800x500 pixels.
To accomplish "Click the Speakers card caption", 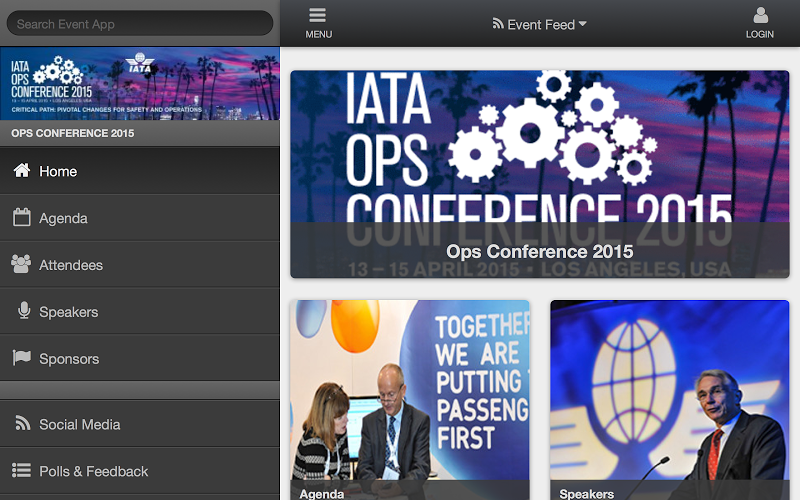I will click(587, 493).
